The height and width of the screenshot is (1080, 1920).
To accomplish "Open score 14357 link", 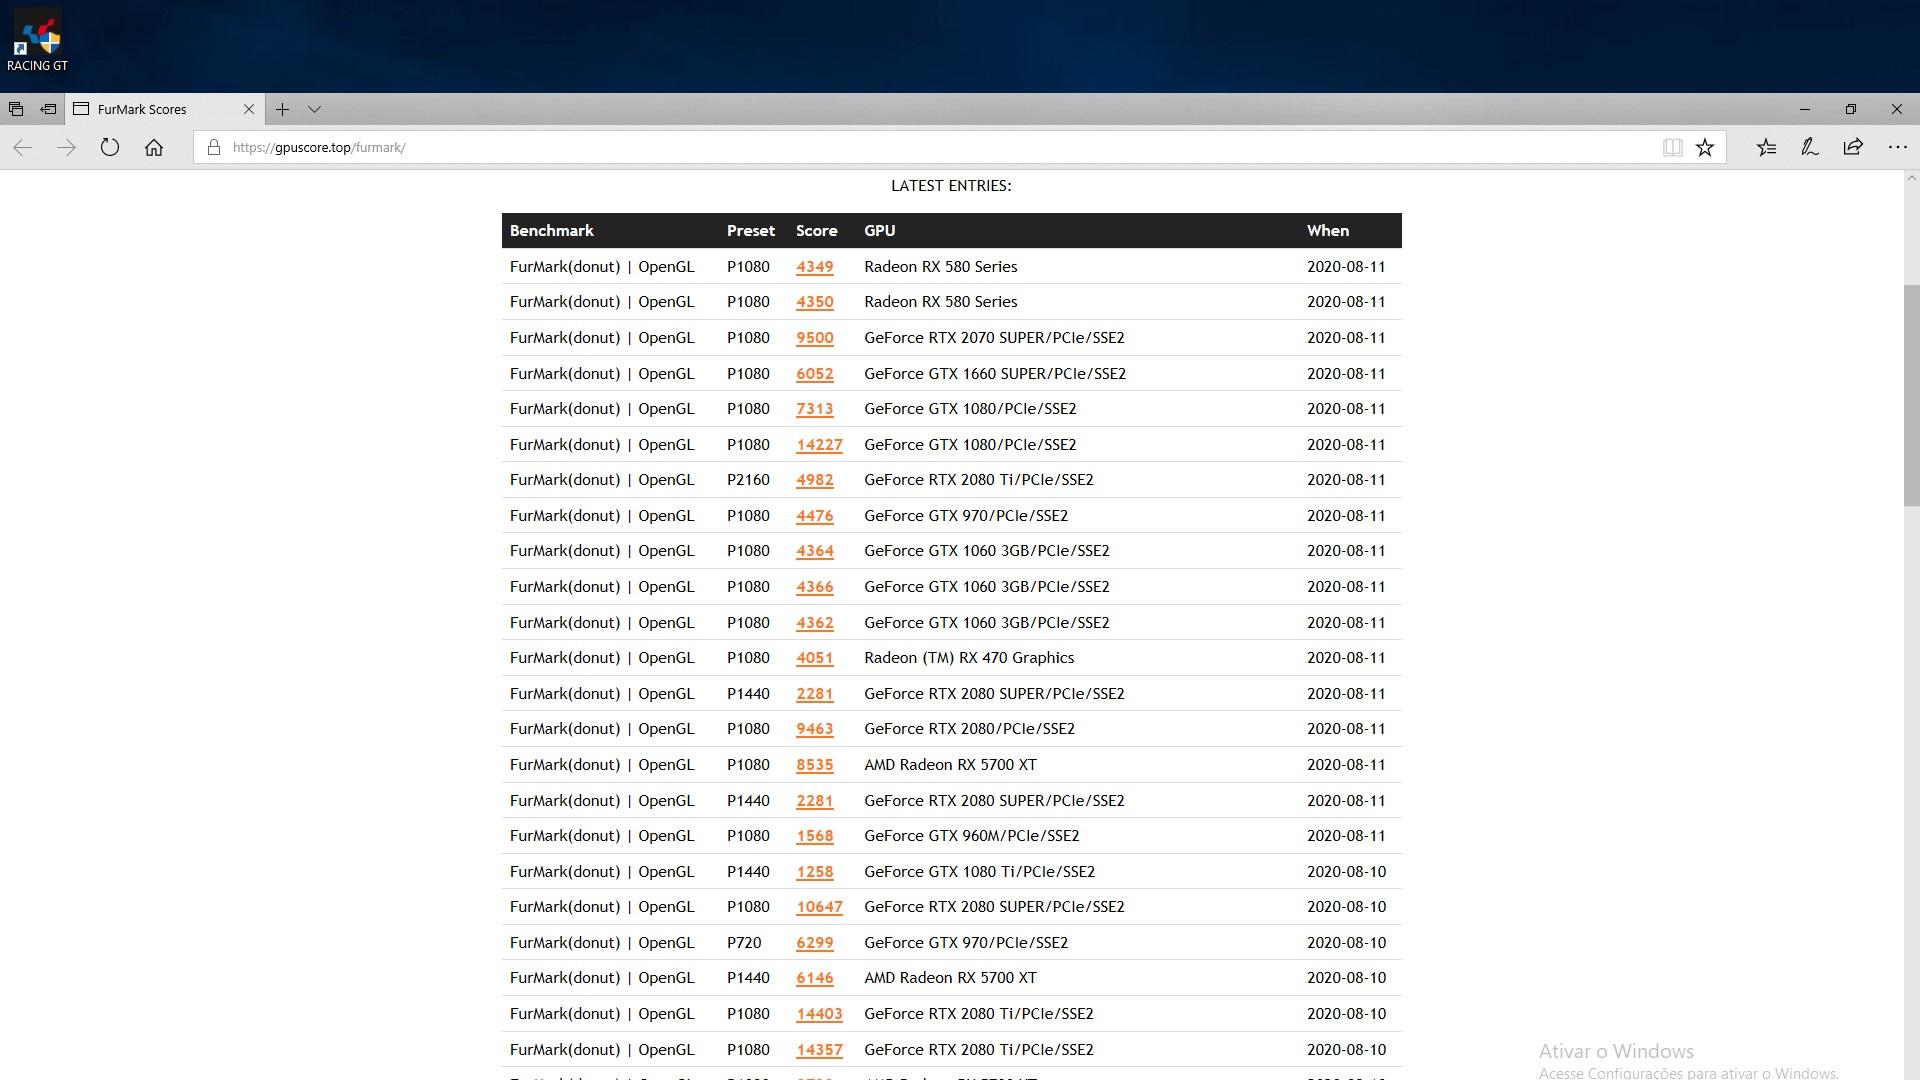I will (x=819, y=1050).
